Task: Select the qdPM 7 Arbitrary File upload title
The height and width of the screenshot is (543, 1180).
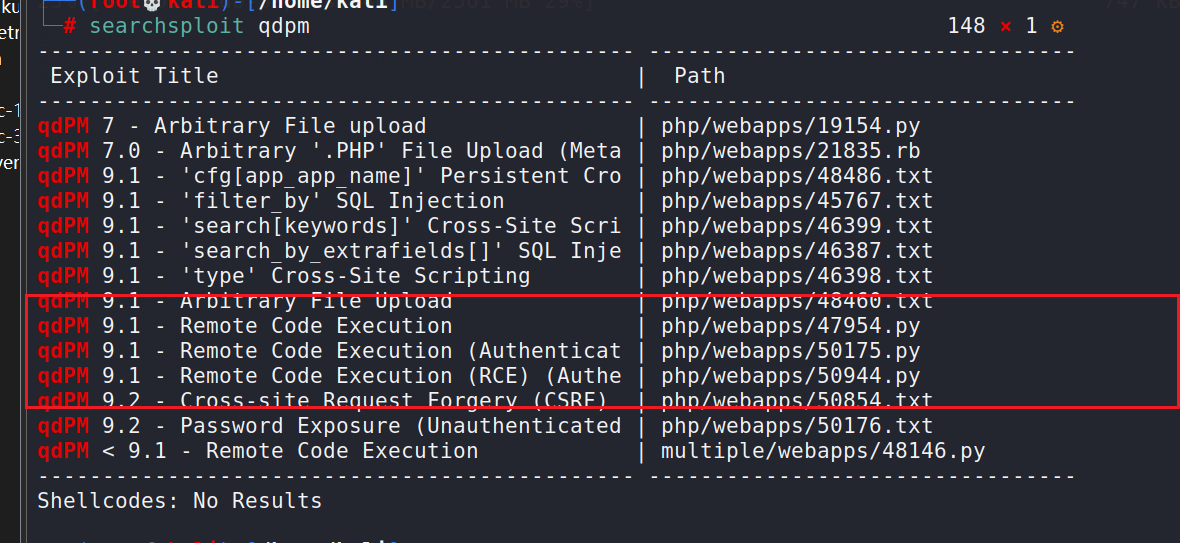Action: (x=232, y=126)
